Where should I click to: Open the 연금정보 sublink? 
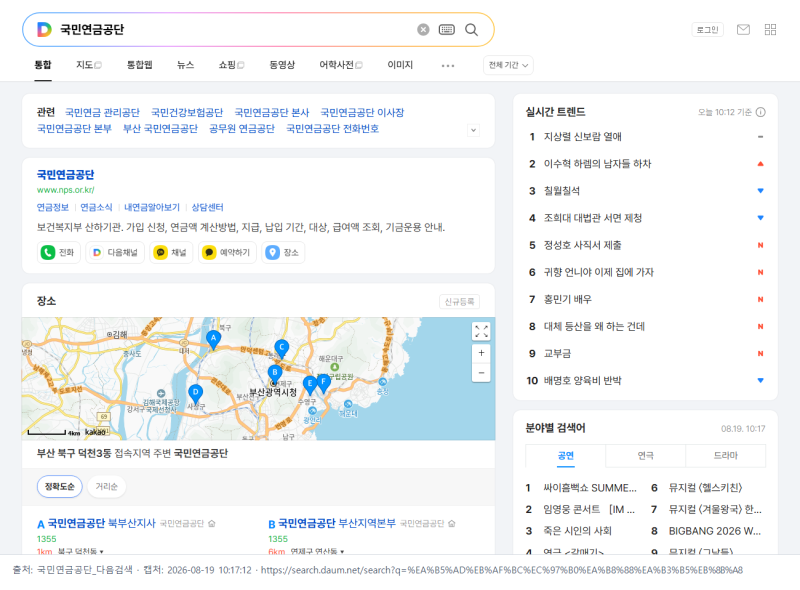pyautogui.click(x=53, y=207)
